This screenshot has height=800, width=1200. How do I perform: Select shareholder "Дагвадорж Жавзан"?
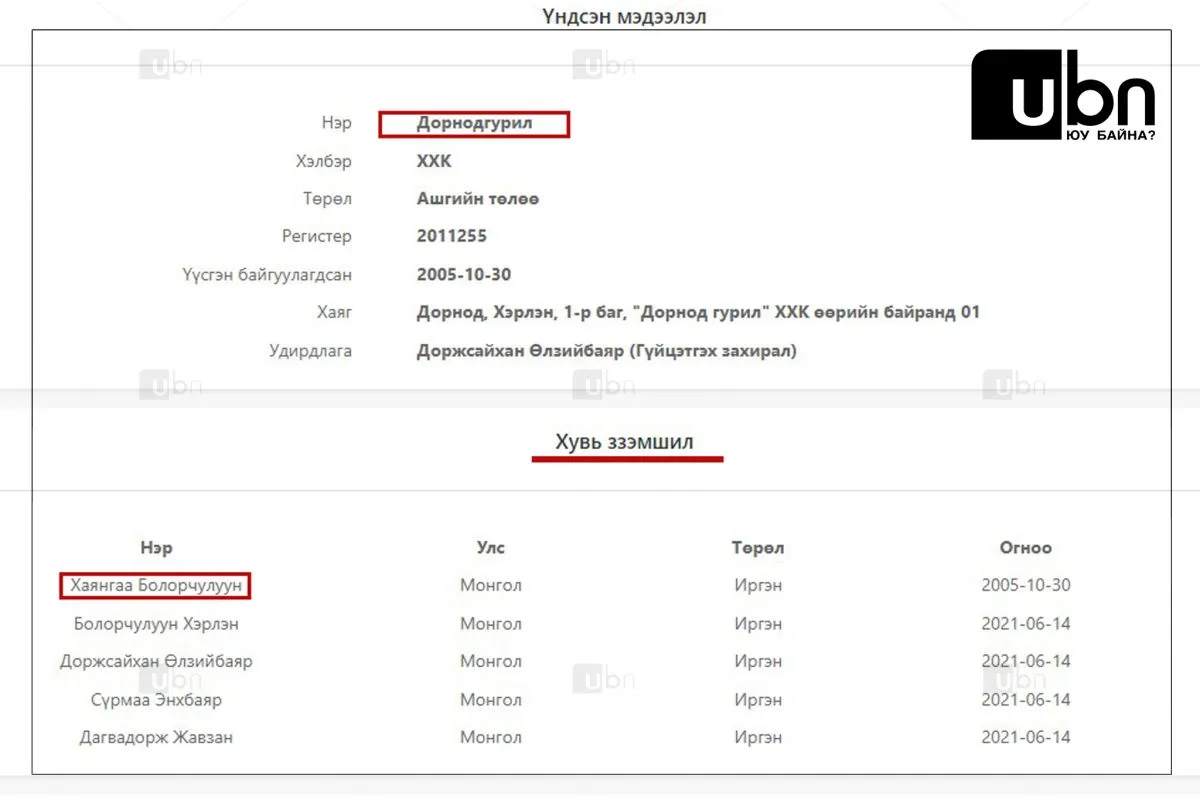pos(156,738)
